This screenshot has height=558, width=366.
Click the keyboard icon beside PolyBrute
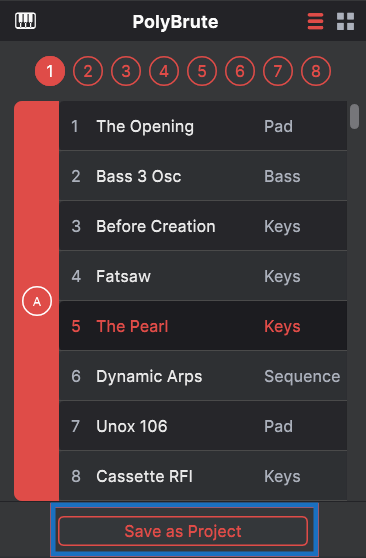point(25,21)
